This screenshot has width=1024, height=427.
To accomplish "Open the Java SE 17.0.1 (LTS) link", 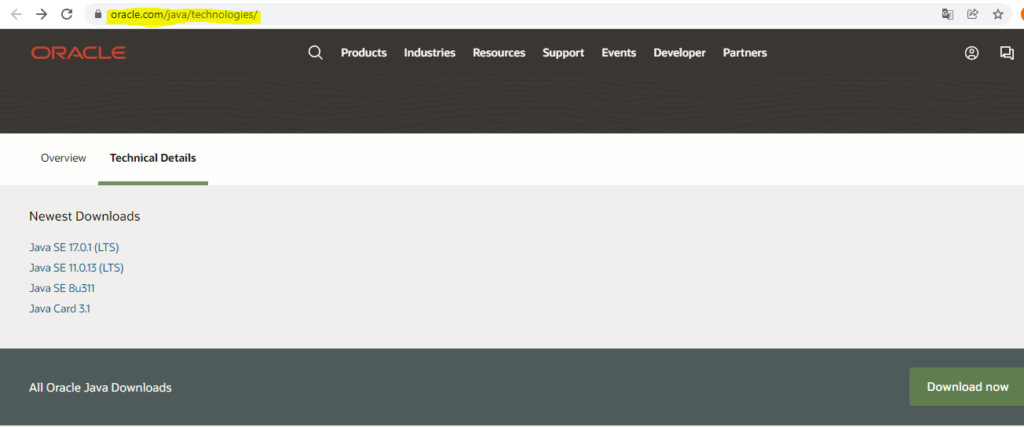I will pyautogui.click(x=74, y=247).
